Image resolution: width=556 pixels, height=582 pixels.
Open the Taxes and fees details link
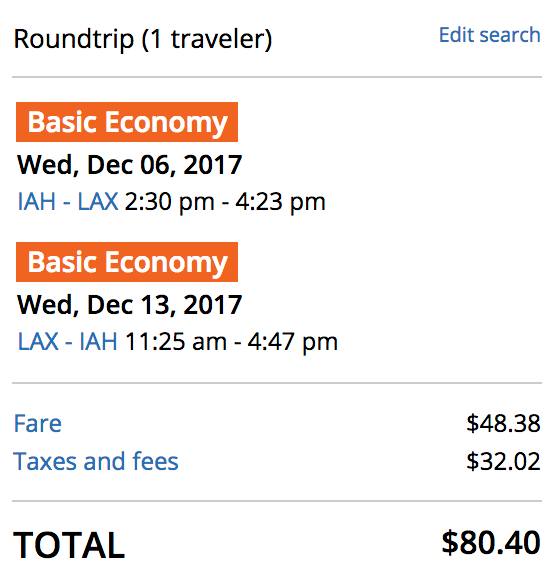pos(96,461)
